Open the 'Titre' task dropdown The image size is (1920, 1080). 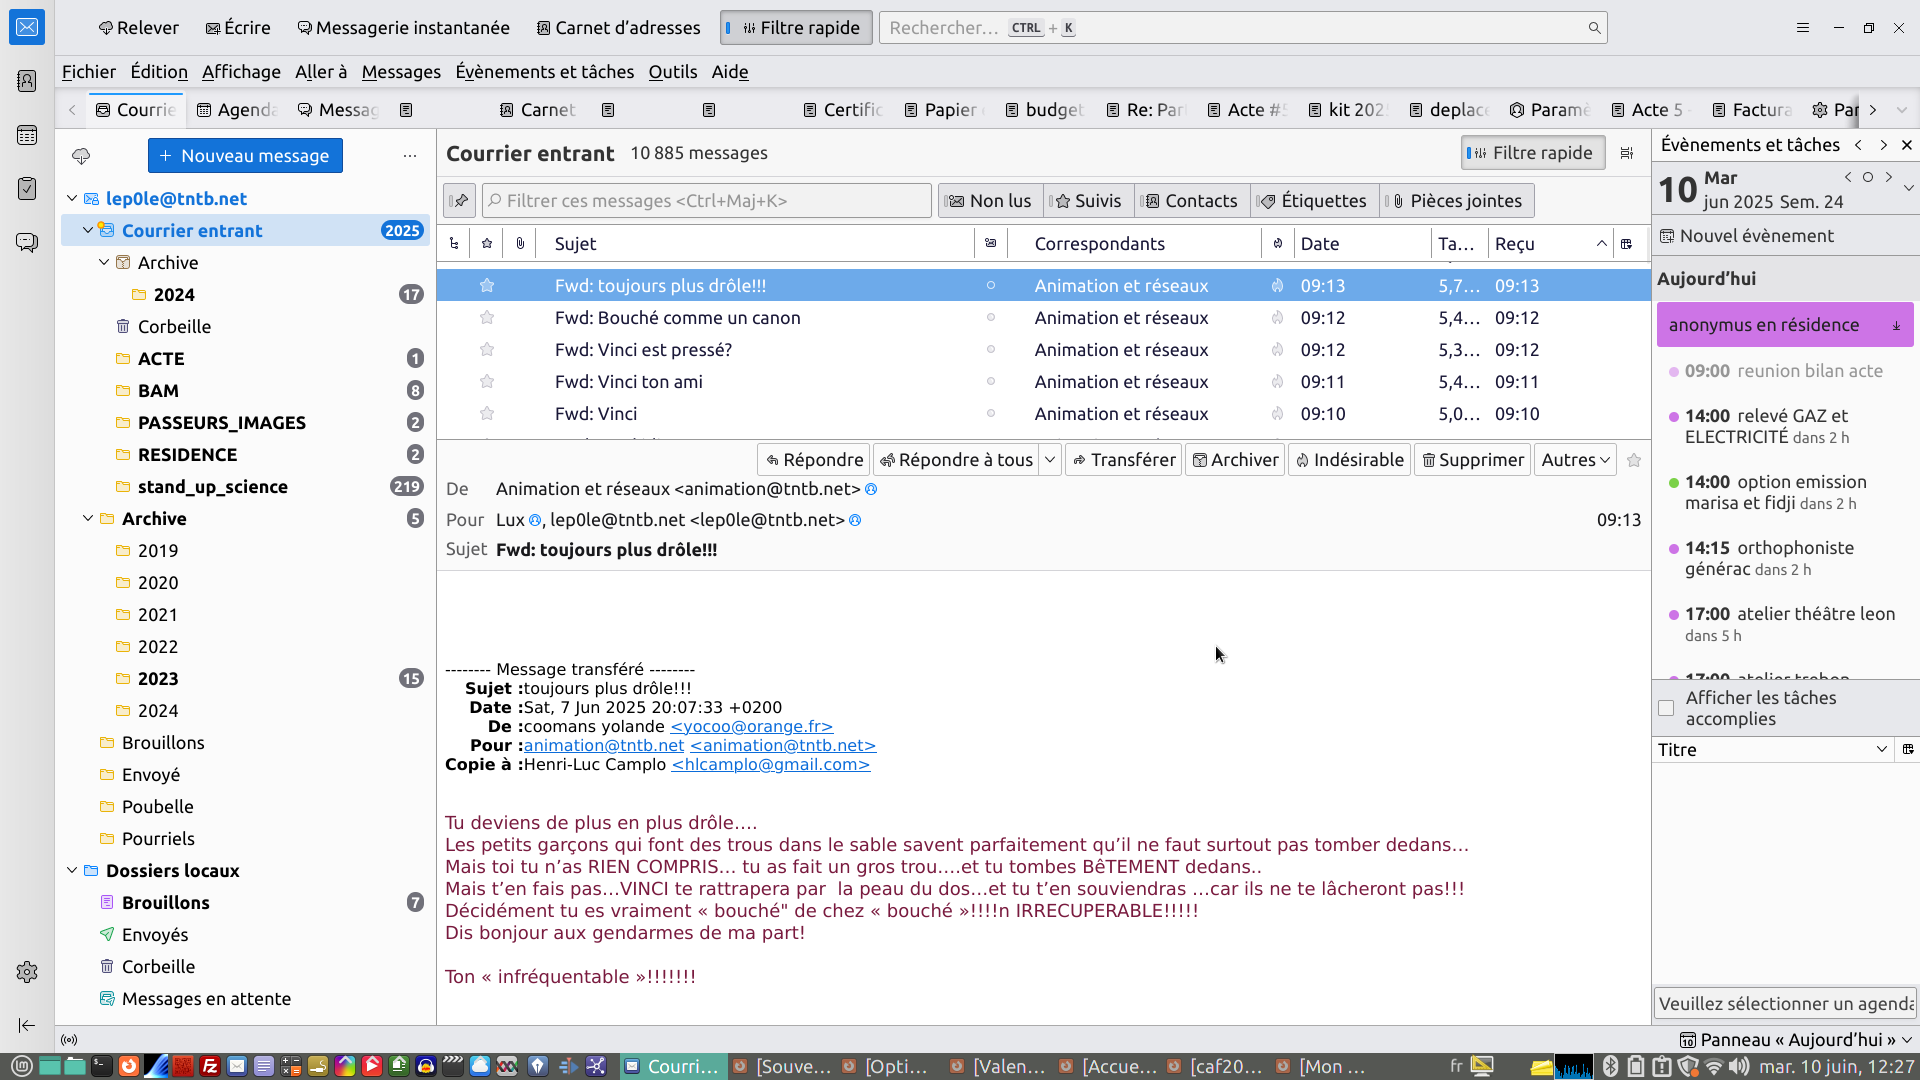[1881, 750]
